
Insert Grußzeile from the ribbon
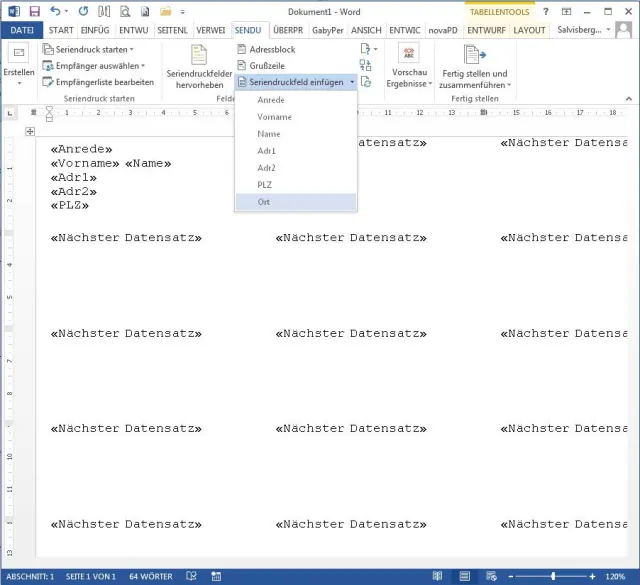[x=244, y=65]
